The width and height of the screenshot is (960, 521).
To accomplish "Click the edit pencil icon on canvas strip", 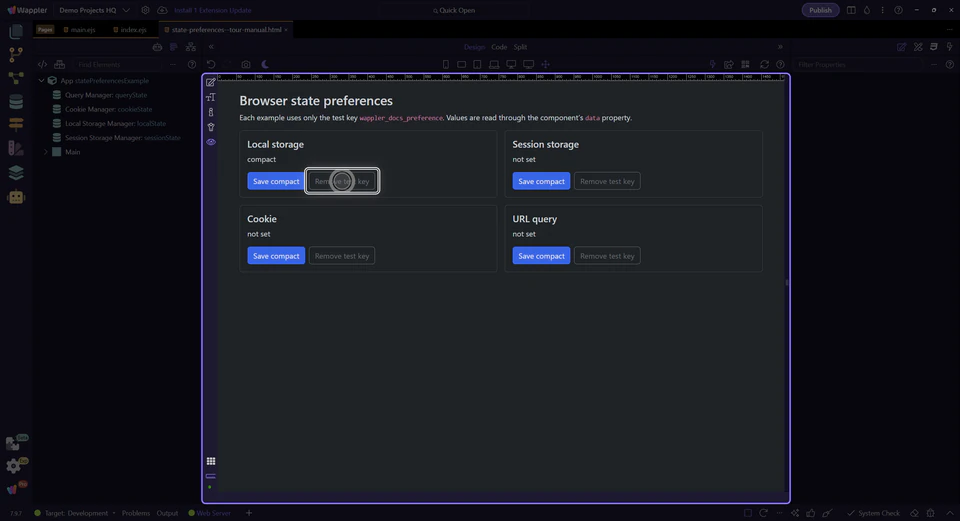I will pyautogui.click(x=211, y=83).
